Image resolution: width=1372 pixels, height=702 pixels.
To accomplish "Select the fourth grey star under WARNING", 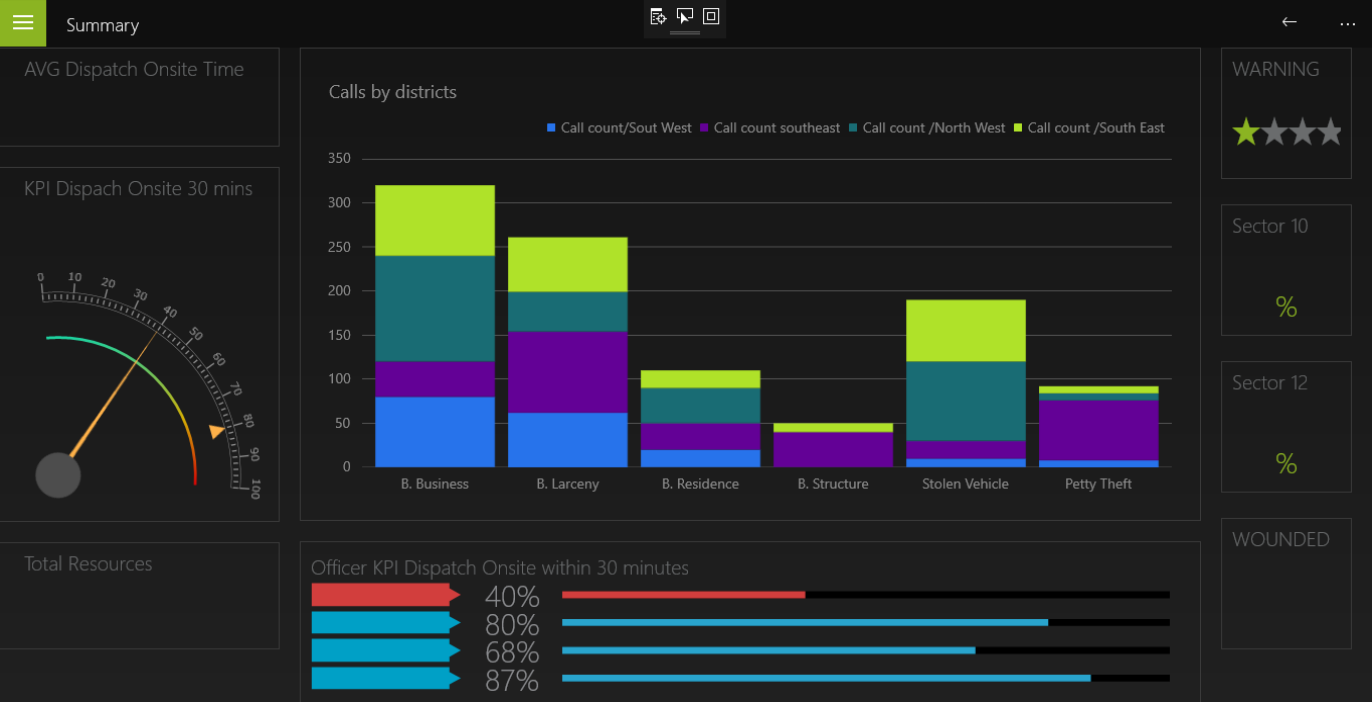I will point(1329,131).
